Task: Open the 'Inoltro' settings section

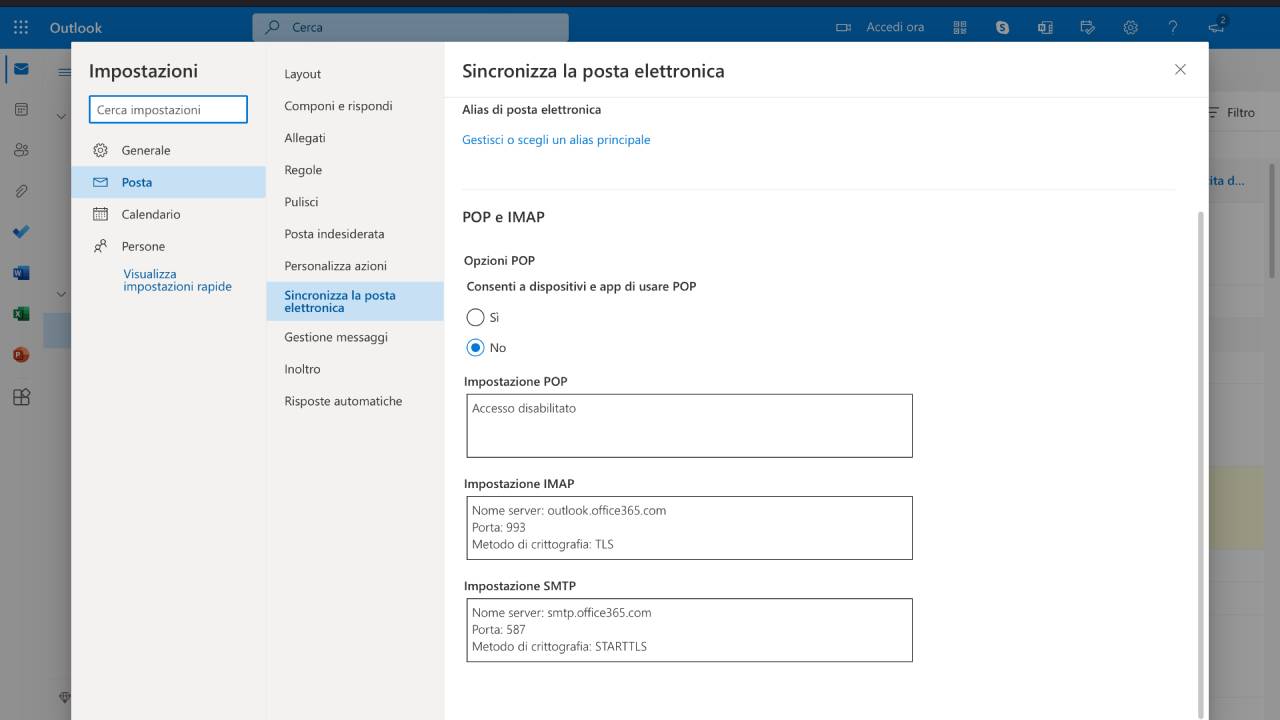Action: [302, 369]
